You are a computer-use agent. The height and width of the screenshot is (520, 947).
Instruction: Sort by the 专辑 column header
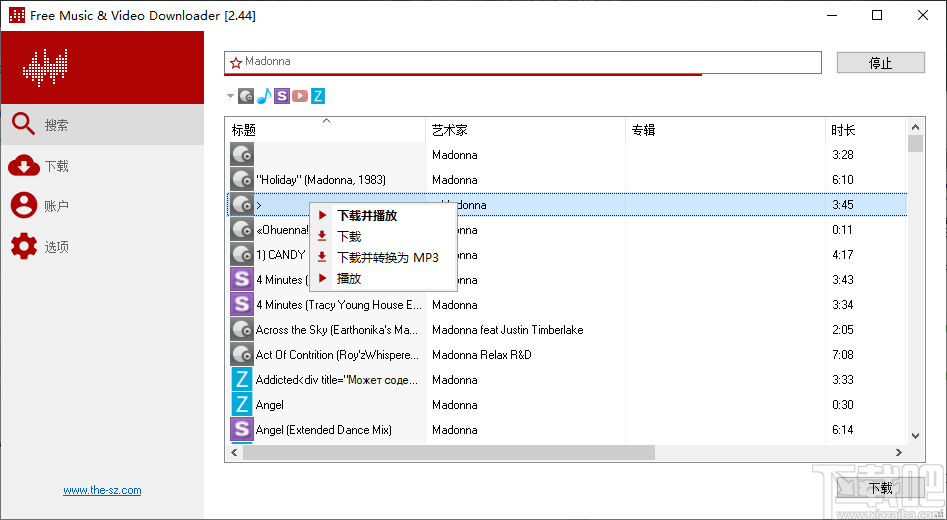click(x=725, y=130)
